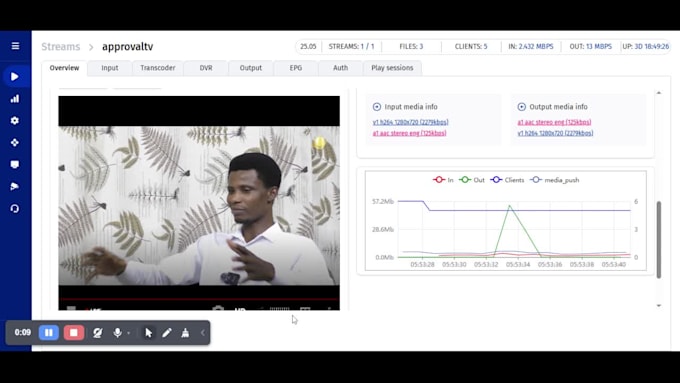Switch to the Overview tab
The height and width of the screenshot is (383, 680).
click(64, 68)
